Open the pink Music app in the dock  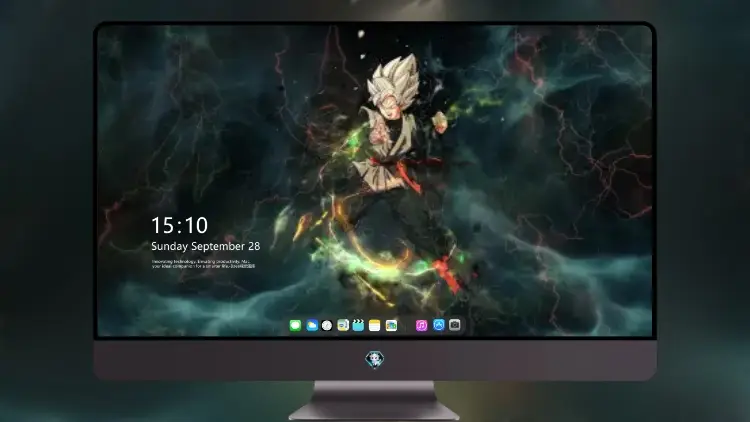[421, 325]
